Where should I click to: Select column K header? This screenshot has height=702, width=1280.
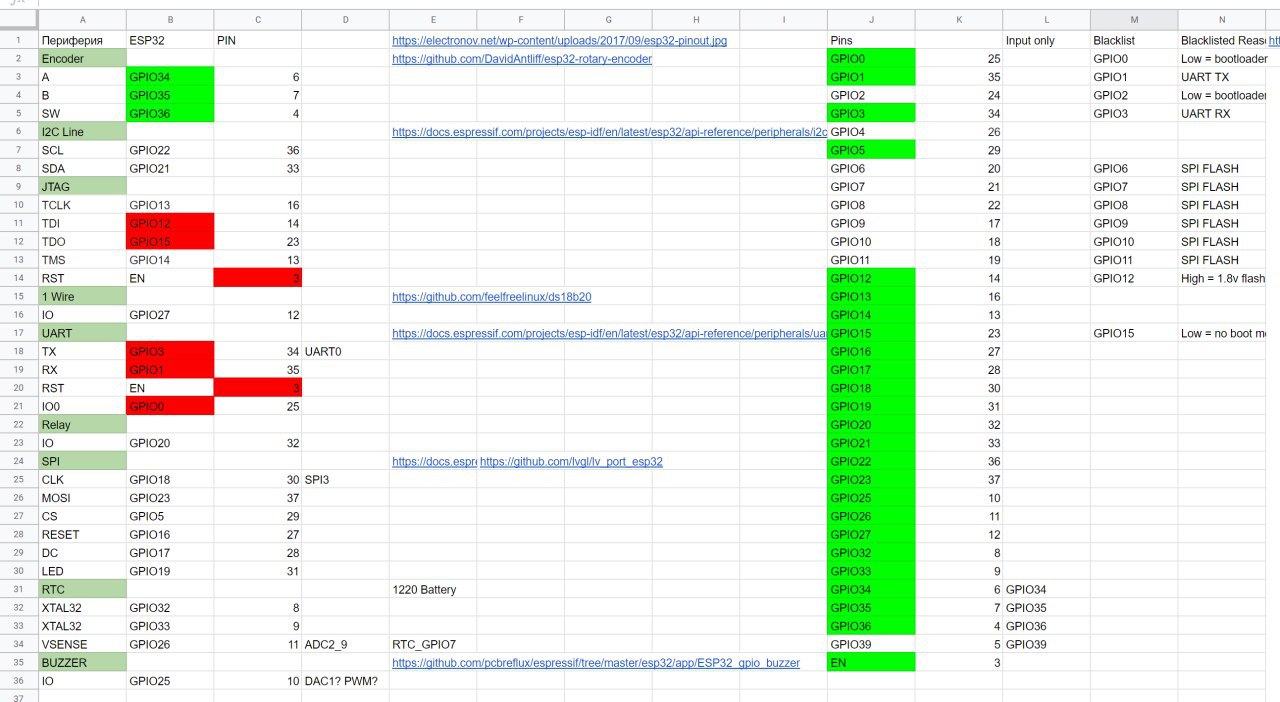[959, 20]
